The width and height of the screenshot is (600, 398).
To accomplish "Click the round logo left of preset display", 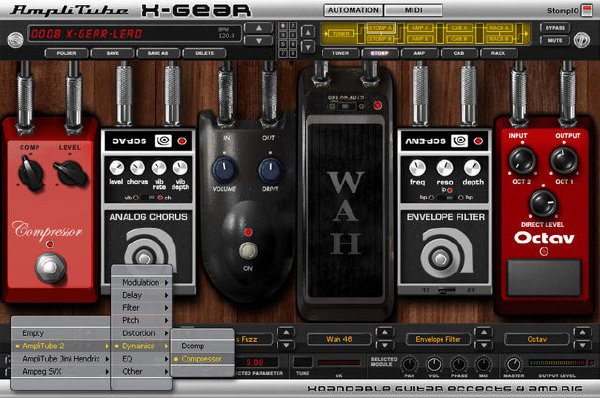I will (x=15, y=39).
